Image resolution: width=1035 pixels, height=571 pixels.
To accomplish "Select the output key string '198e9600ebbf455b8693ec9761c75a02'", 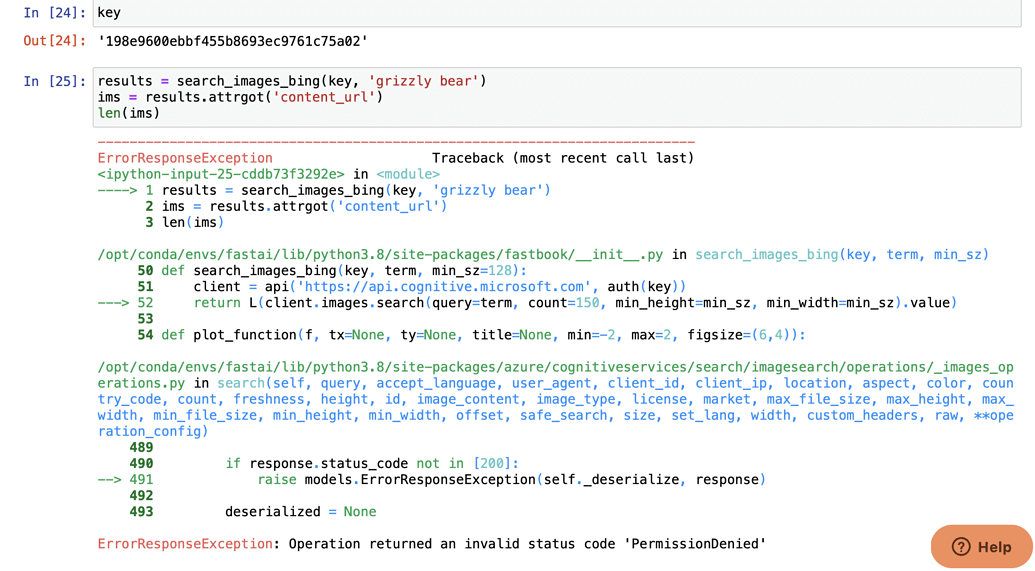I will [x=233, y=41].
